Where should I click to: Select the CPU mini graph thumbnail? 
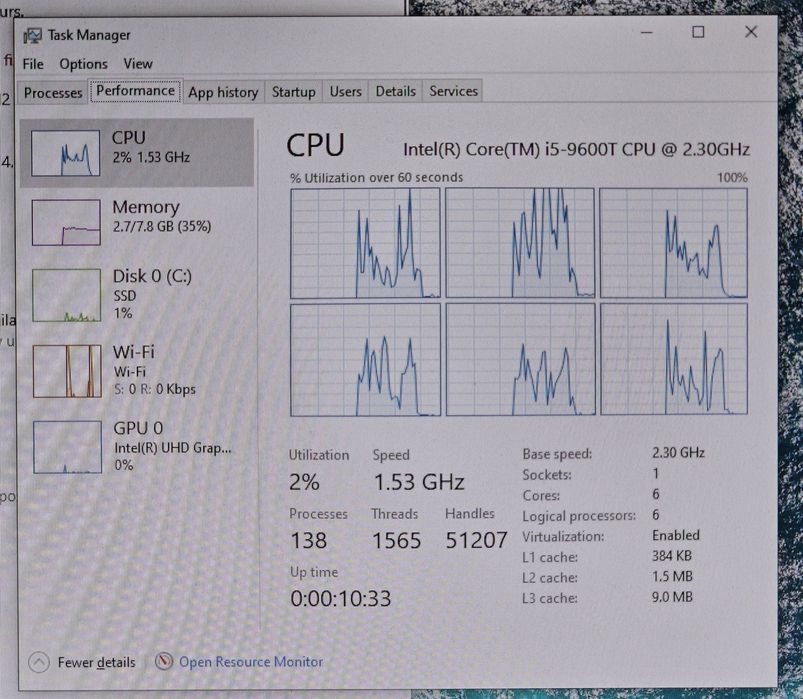tap(65, 153)
